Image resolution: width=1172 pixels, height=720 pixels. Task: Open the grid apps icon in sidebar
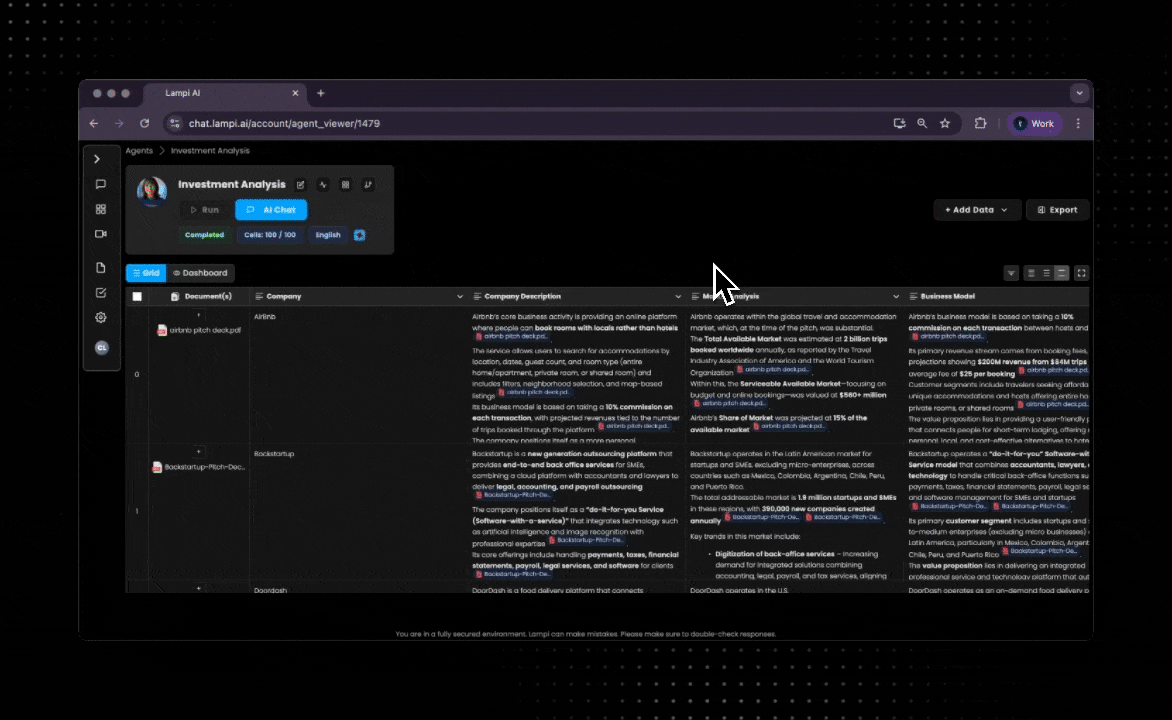click(101, 209)
